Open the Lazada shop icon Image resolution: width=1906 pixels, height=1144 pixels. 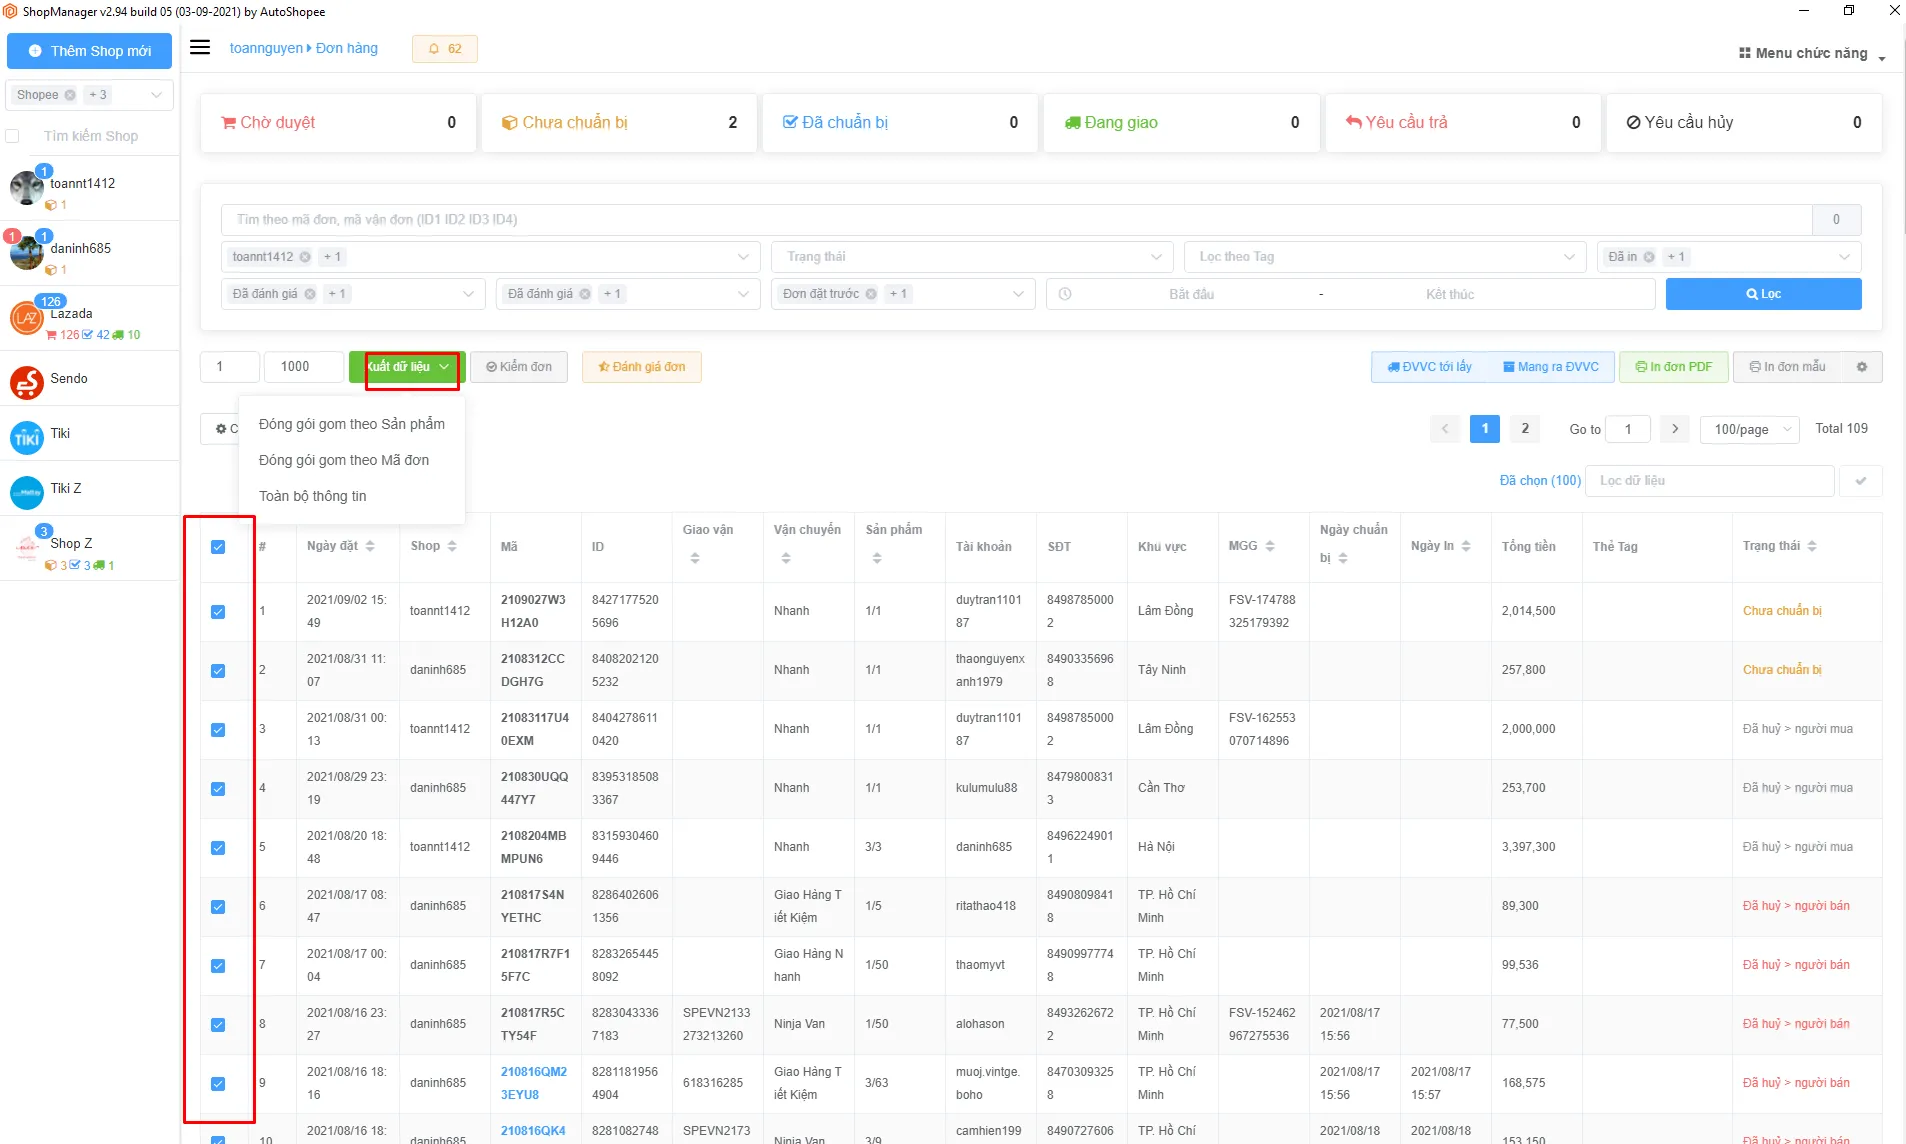(x=25, y=318)
